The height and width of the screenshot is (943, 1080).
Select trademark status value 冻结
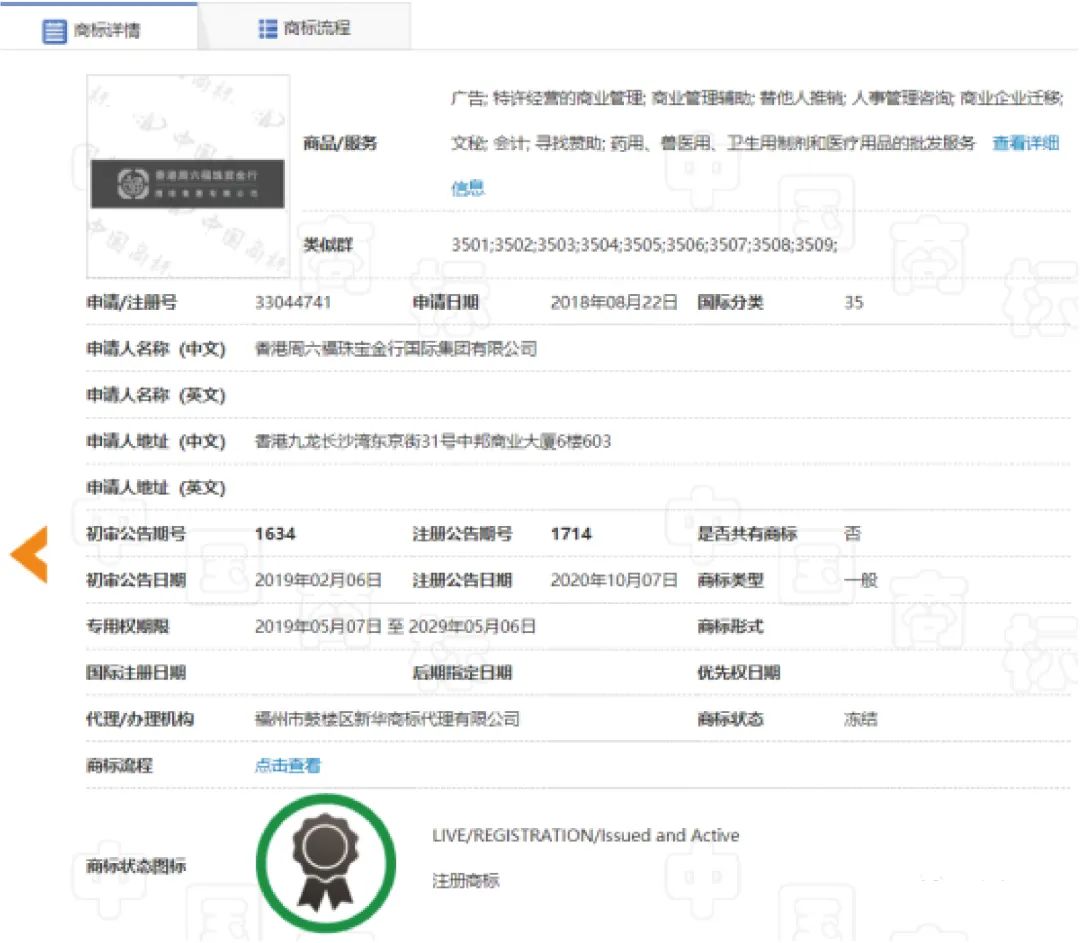860,719
